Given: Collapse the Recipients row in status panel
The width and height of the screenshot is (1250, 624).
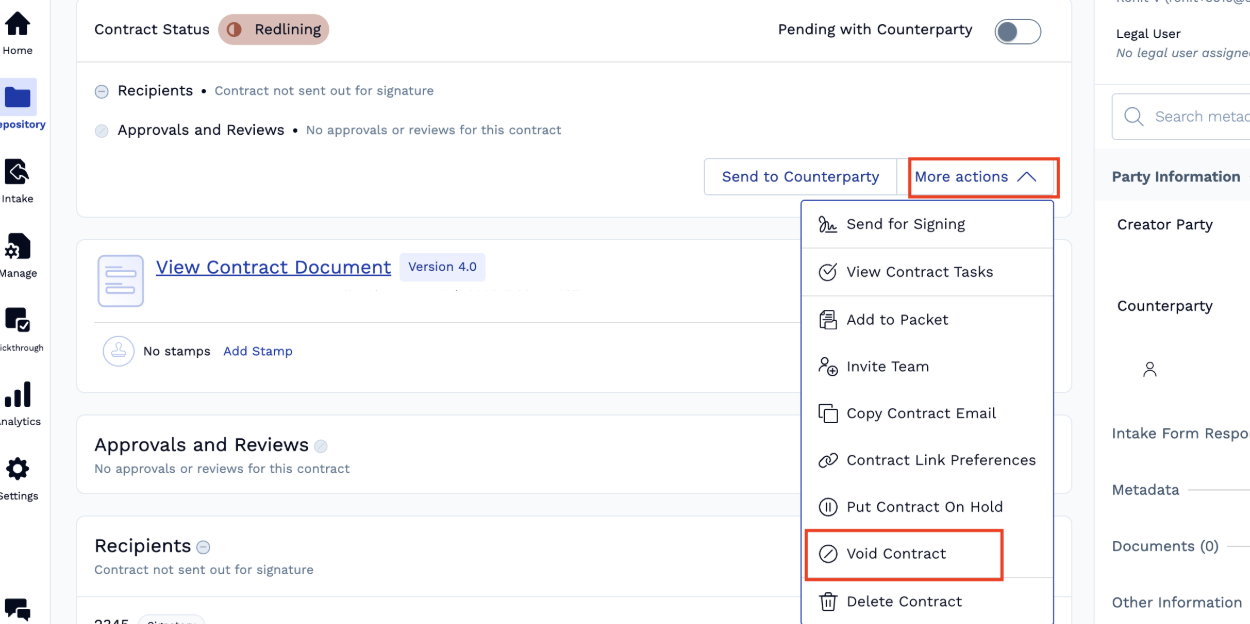Looking at the screenshot, I should pos(102,91).
